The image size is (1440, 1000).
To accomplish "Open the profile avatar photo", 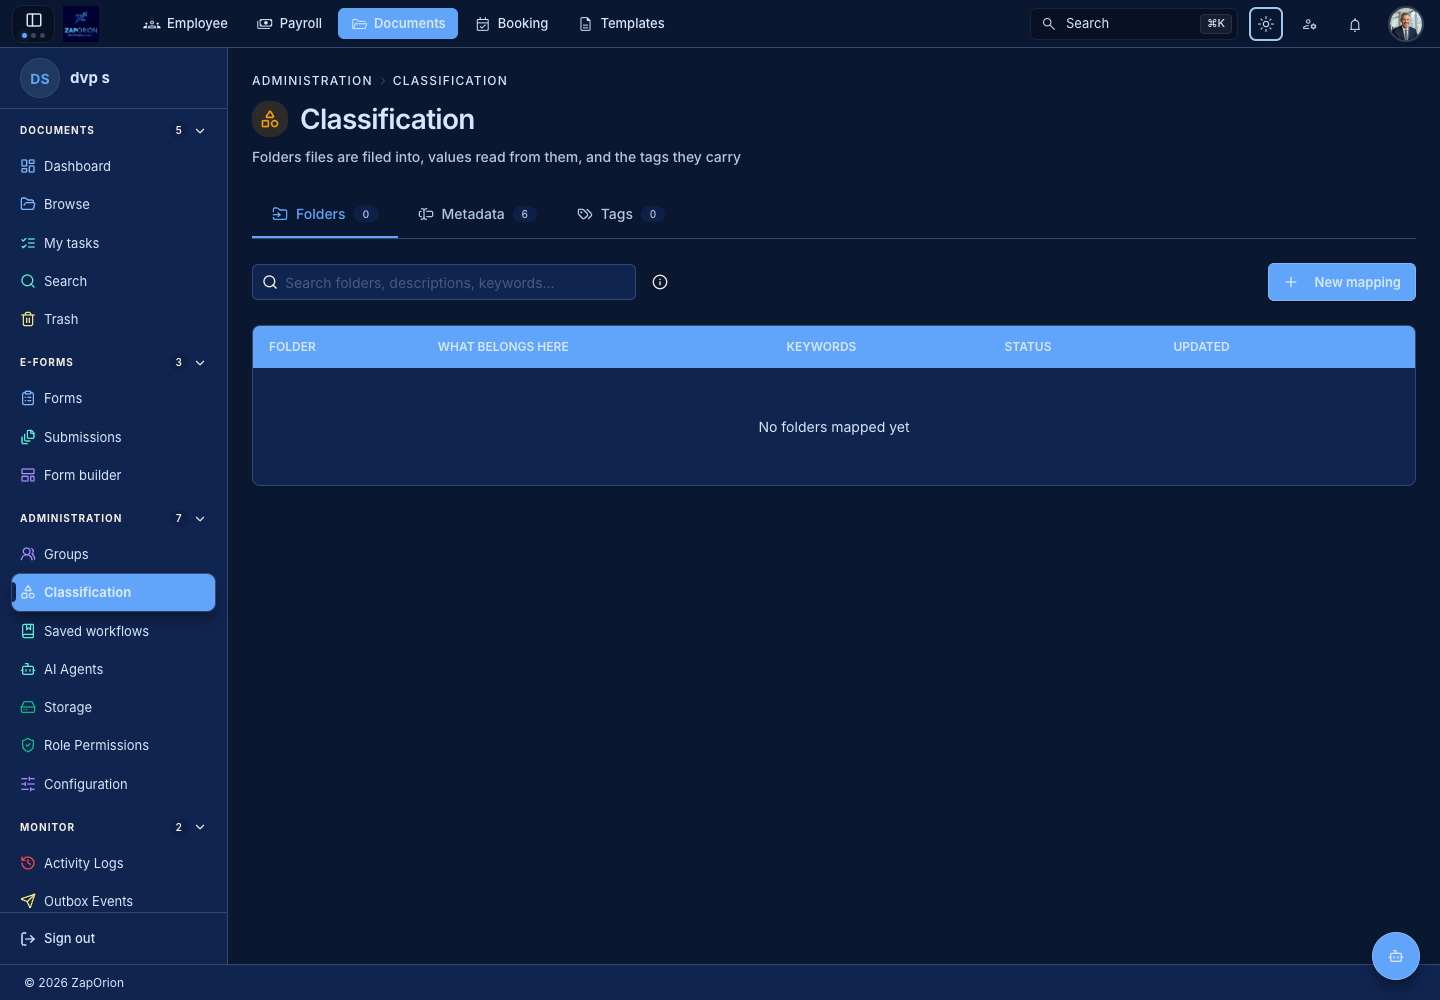I will (x=1406, y=24).
